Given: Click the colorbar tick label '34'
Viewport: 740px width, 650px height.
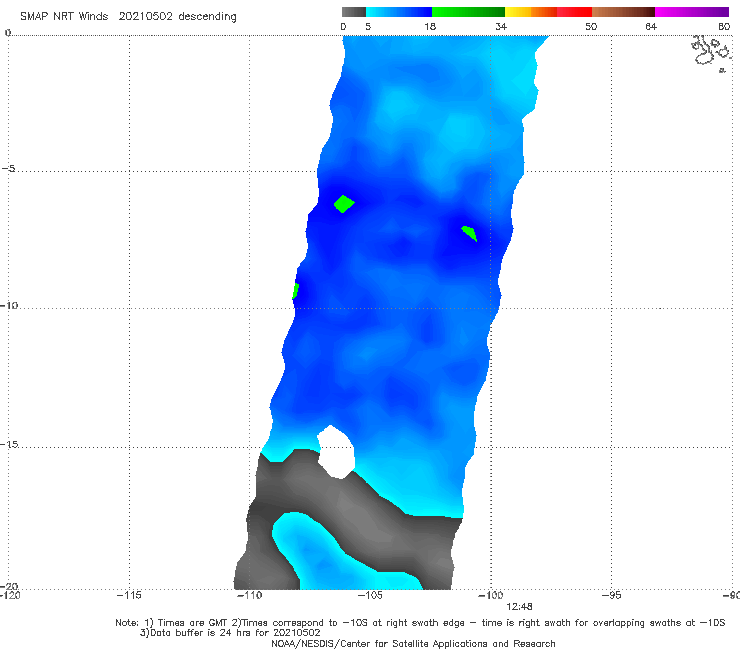Looking at the screenshot, I should coord(501,26).
